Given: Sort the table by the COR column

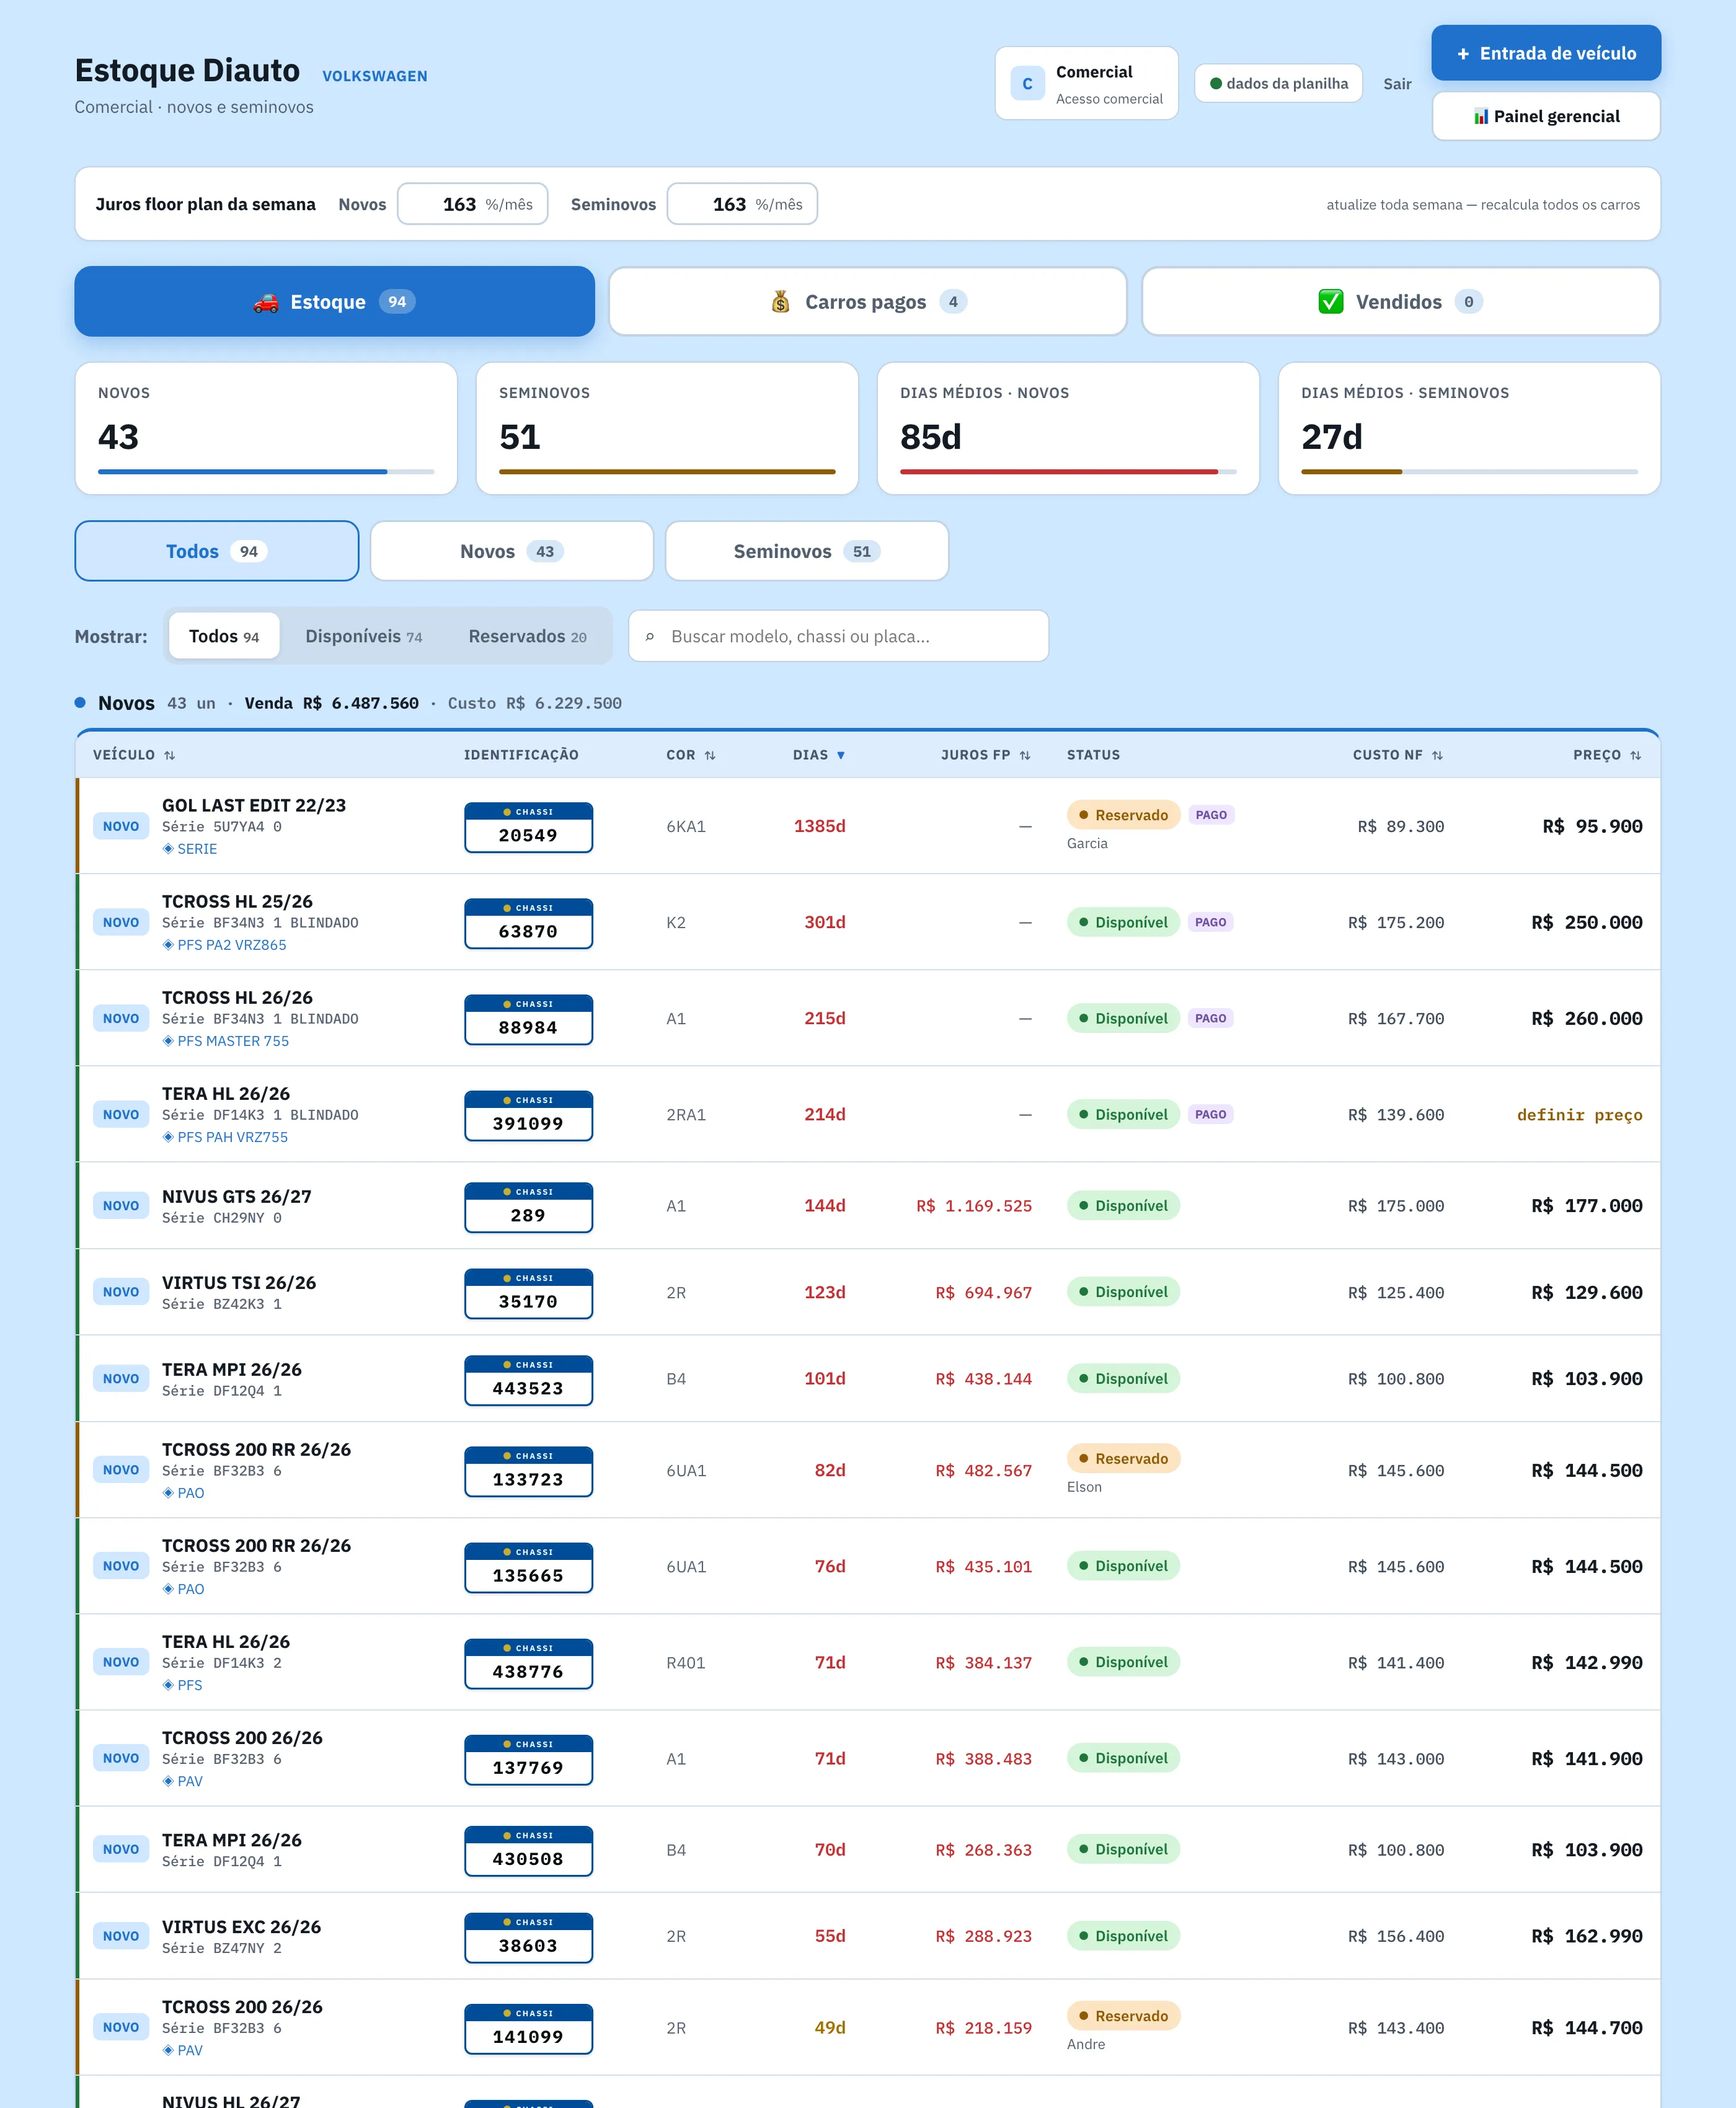Looking at the screenshot, I should [x=691, y=755].
